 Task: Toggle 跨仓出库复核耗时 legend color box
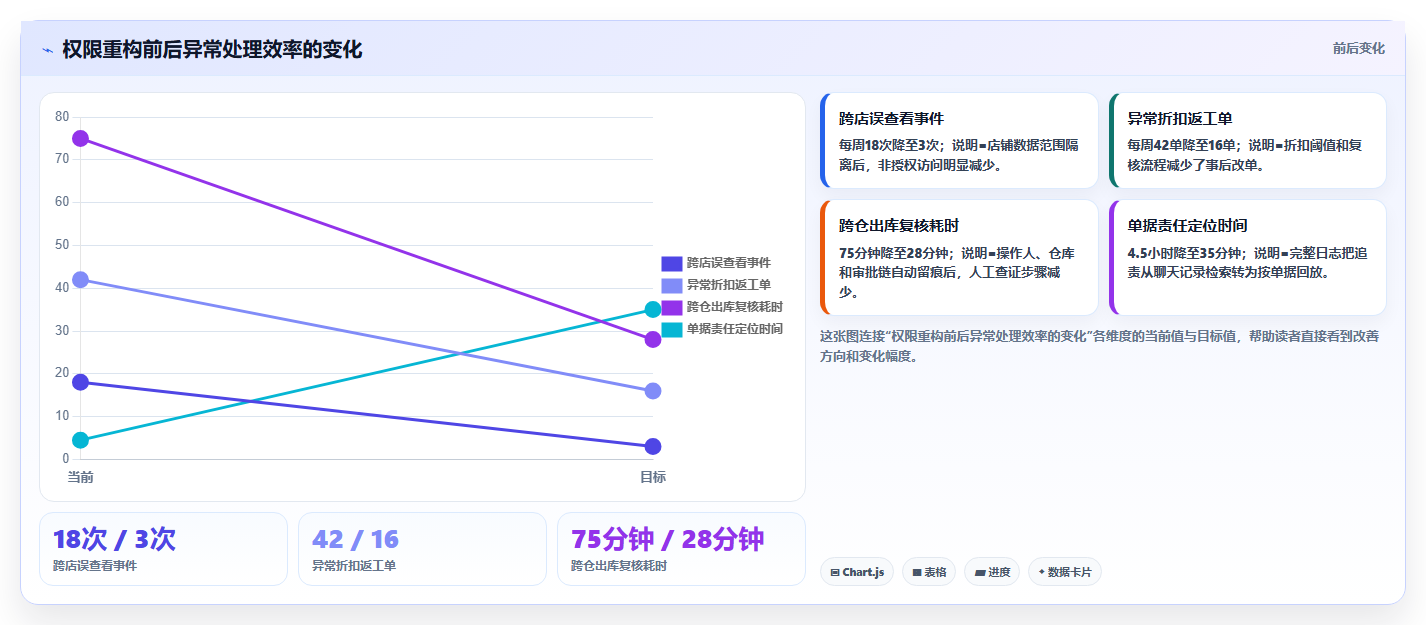[x=672, y=307]
